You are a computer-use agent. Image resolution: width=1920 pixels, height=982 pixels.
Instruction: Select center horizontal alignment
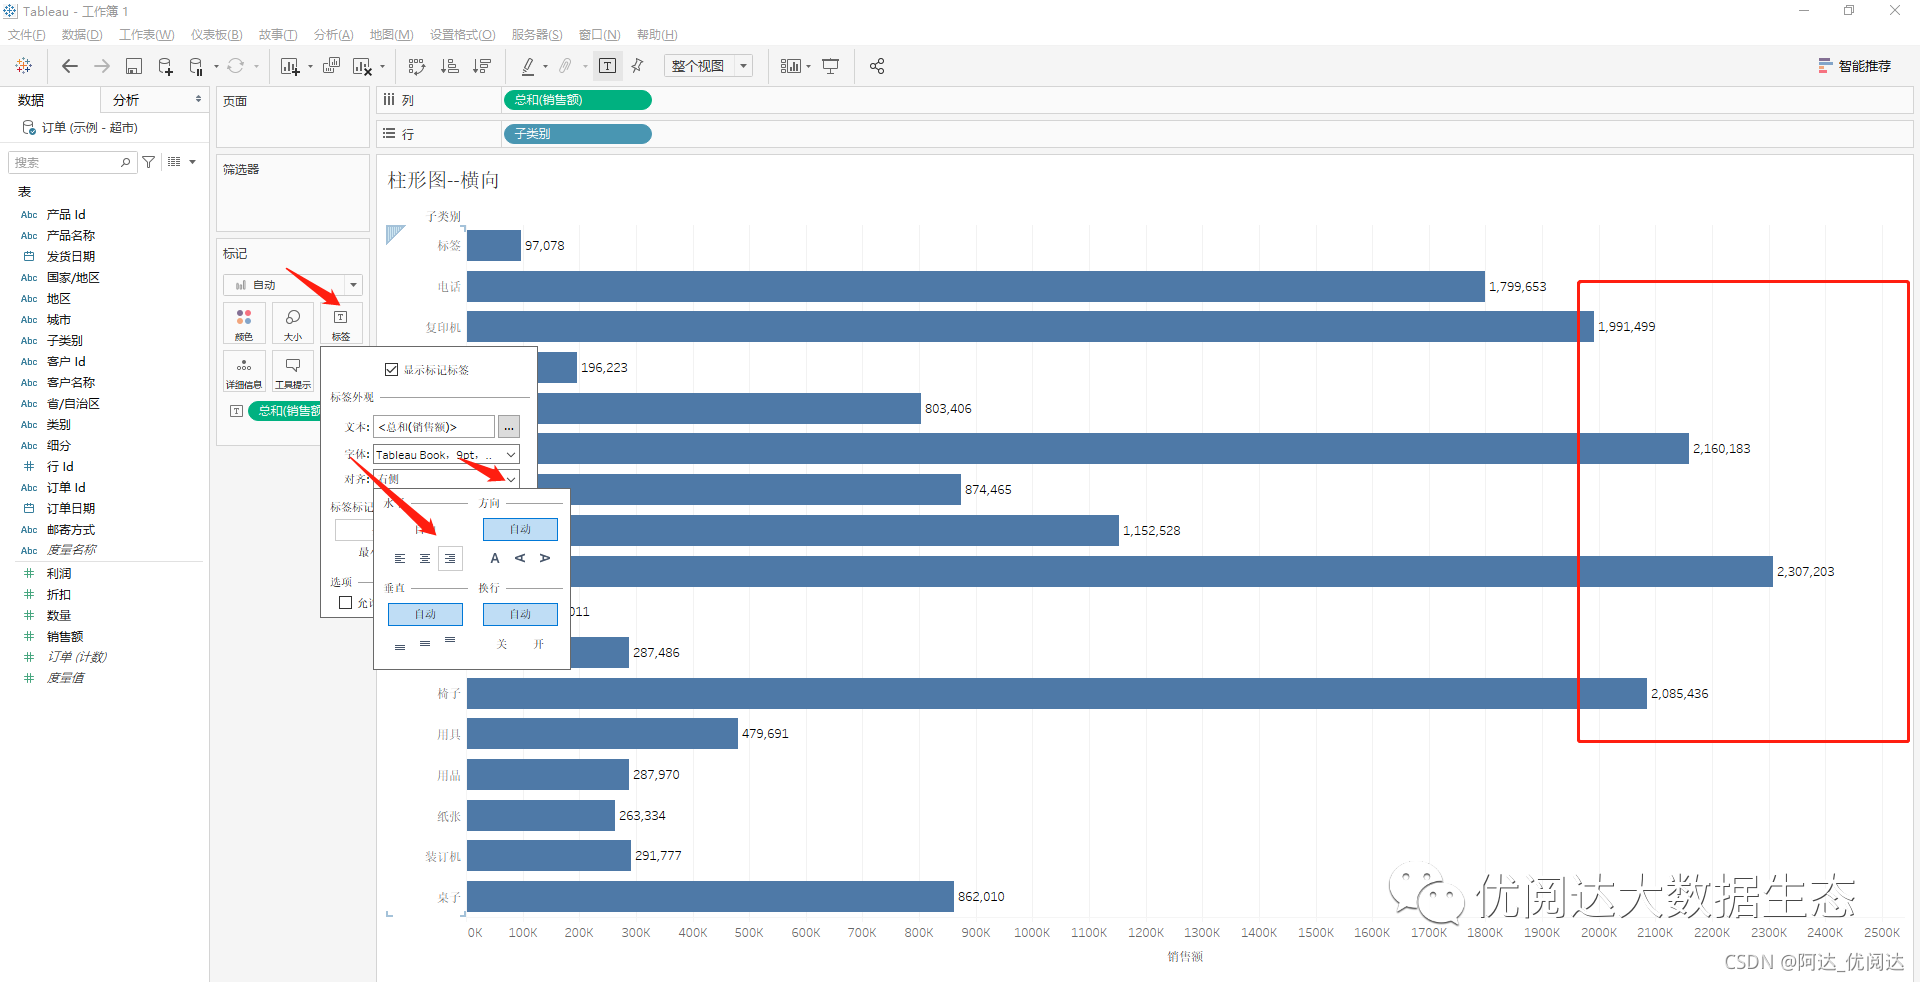click(425, 559)
